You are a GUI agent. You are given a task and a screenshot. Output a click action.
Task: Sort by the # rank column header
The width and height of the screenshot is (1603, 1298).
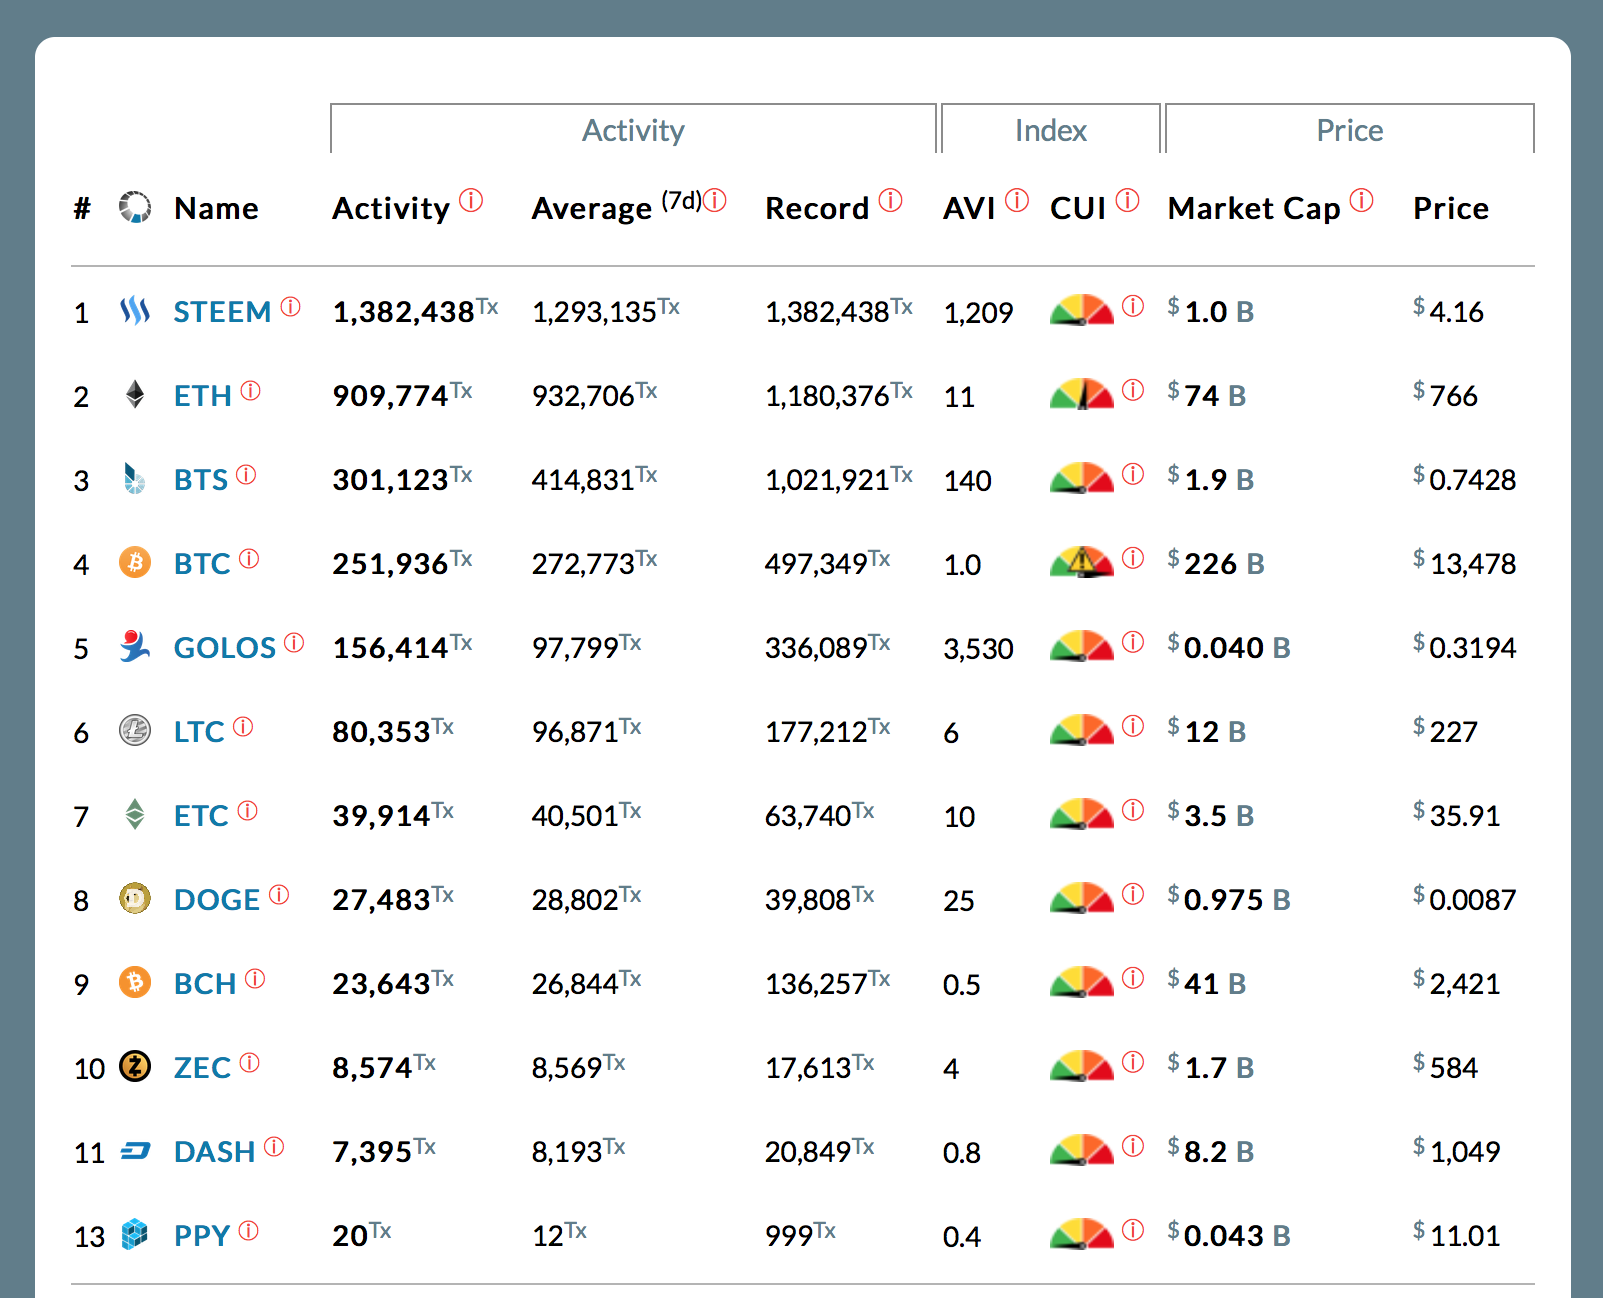[x=82, y=208]
